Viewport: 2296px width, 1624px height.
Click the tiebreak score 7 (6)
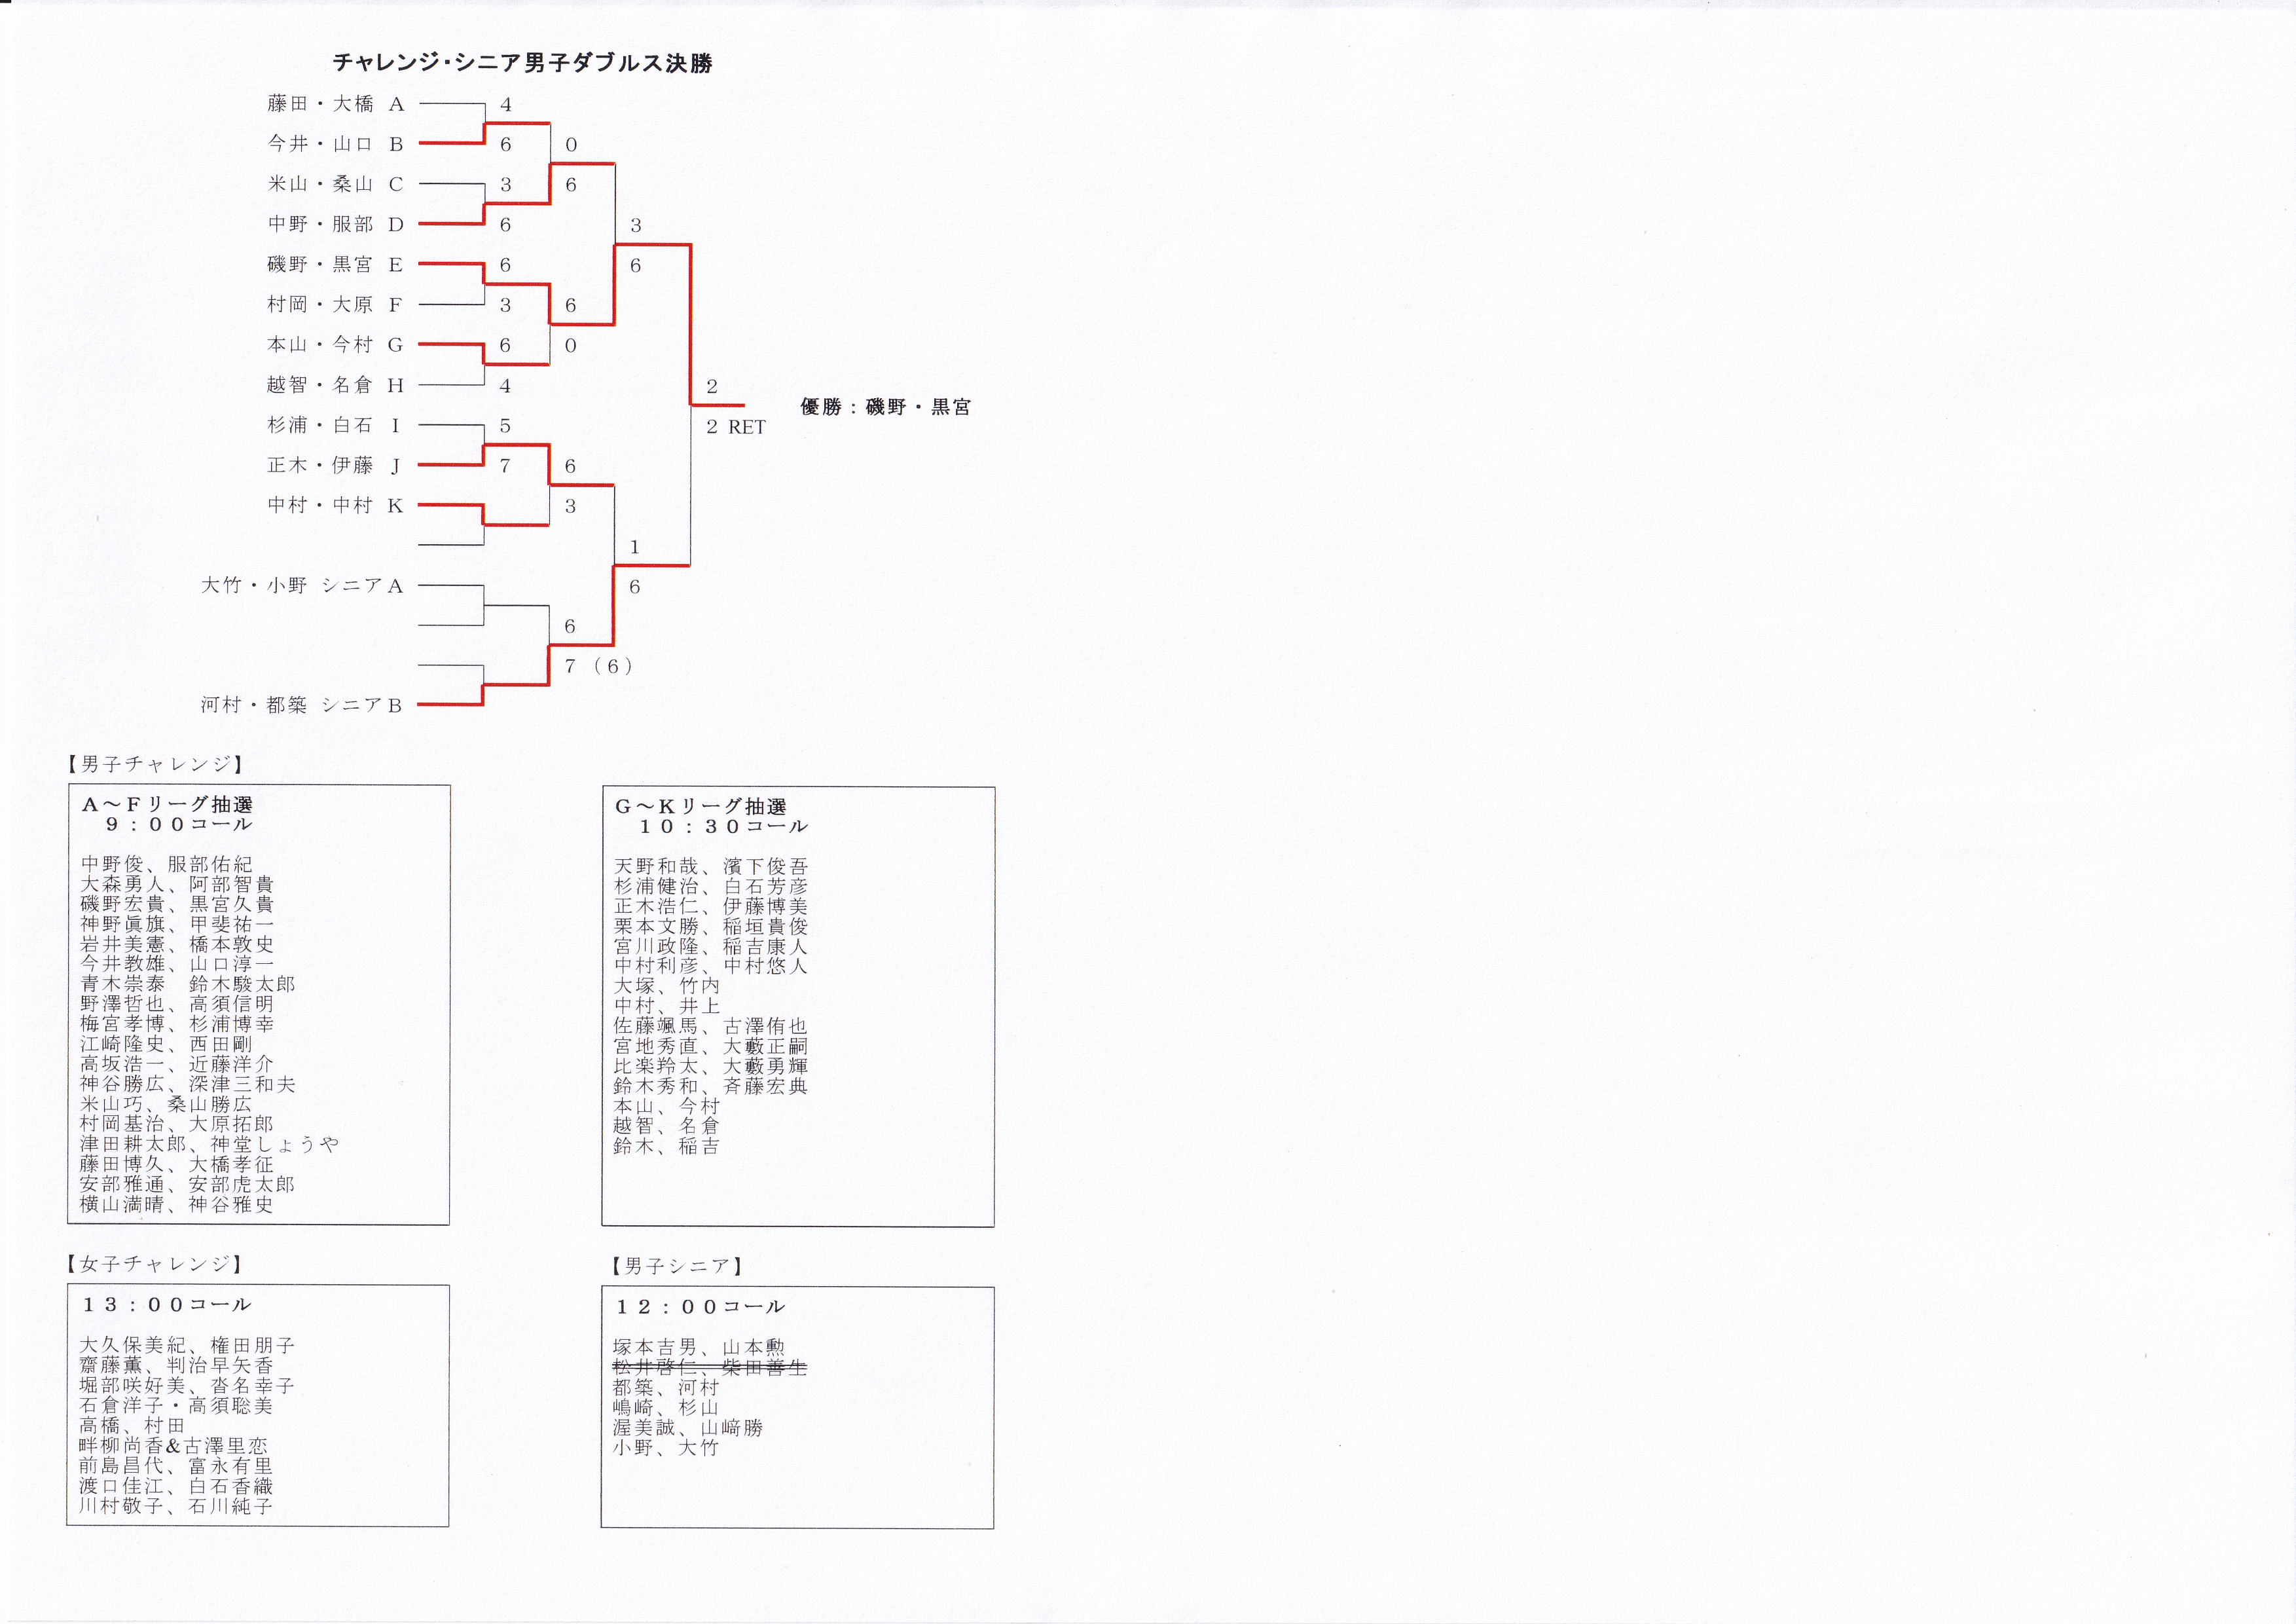(598, 666)
